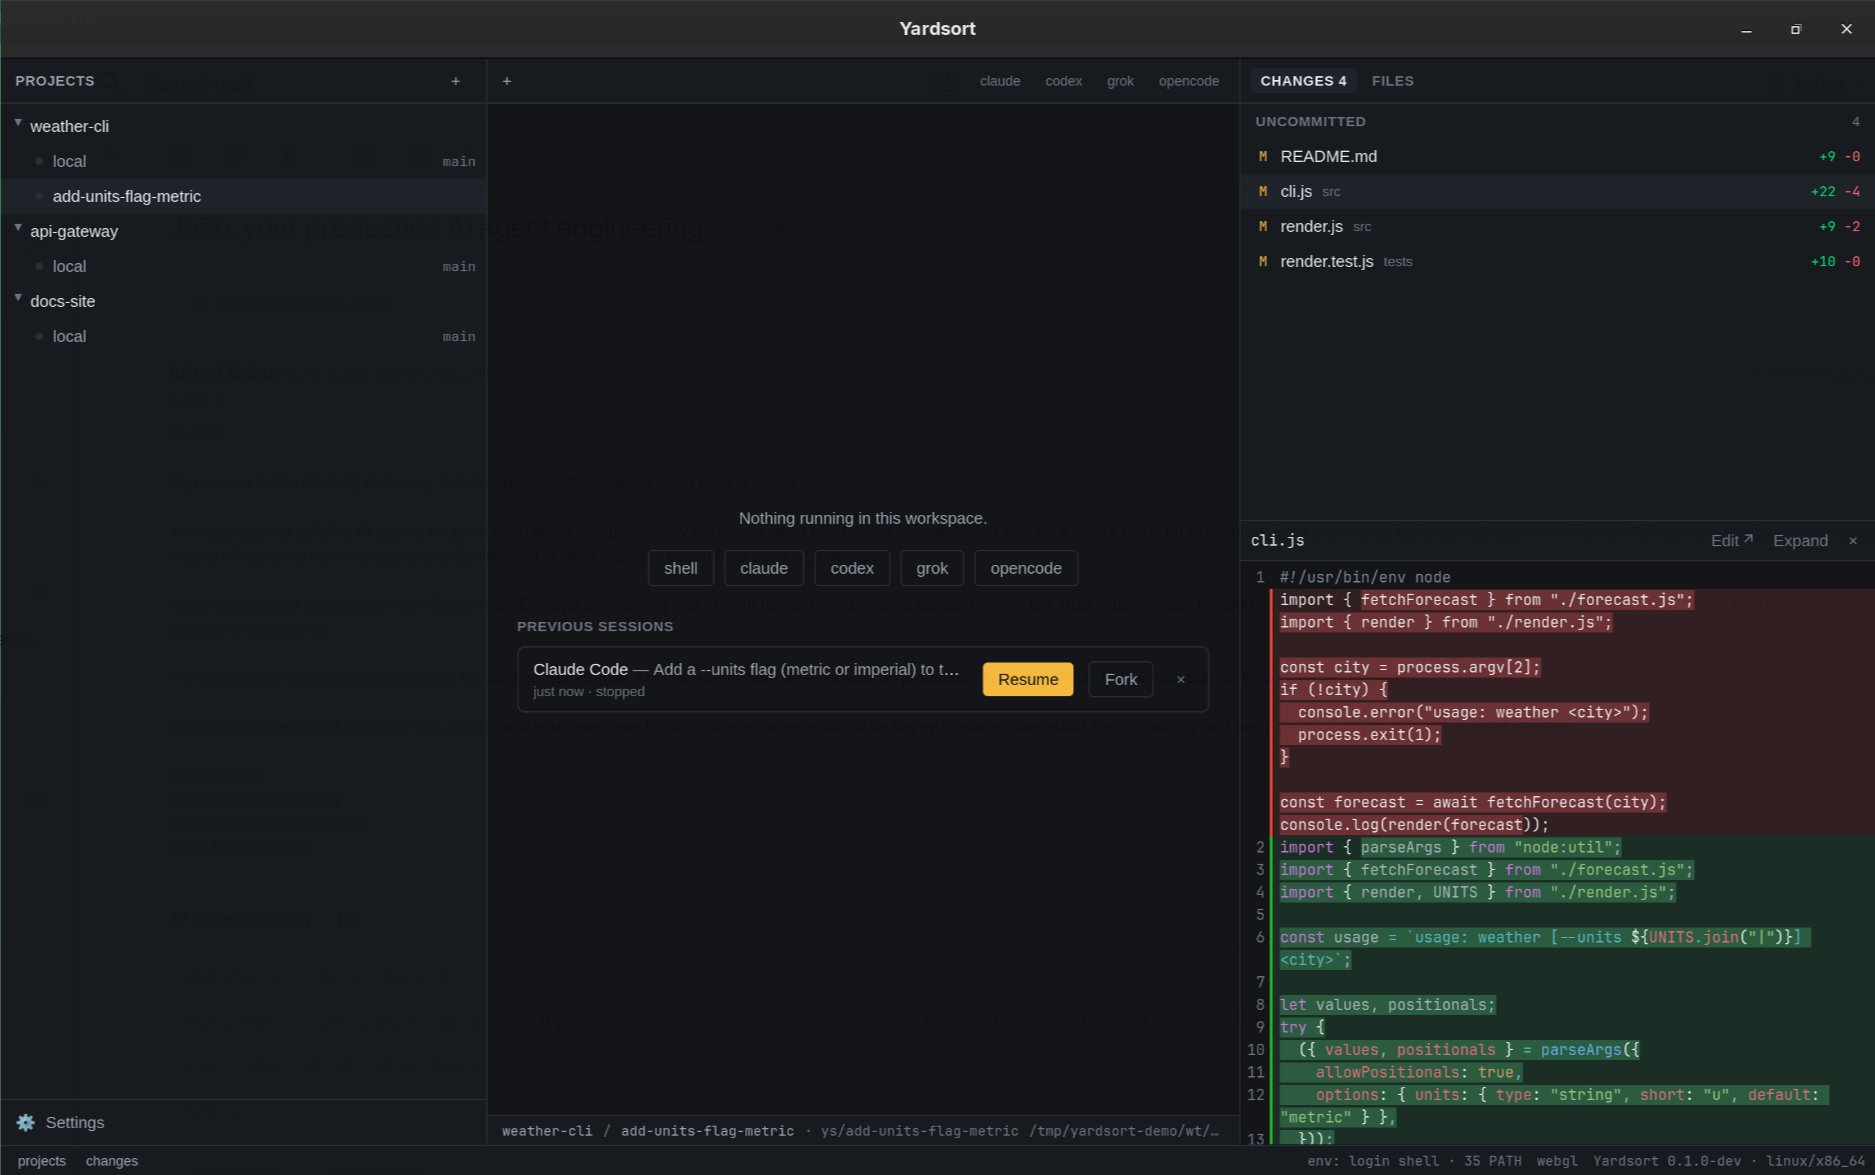Start codex from the empty workspace buttons
This screenshot has height=1175, width=1875.
852,568
